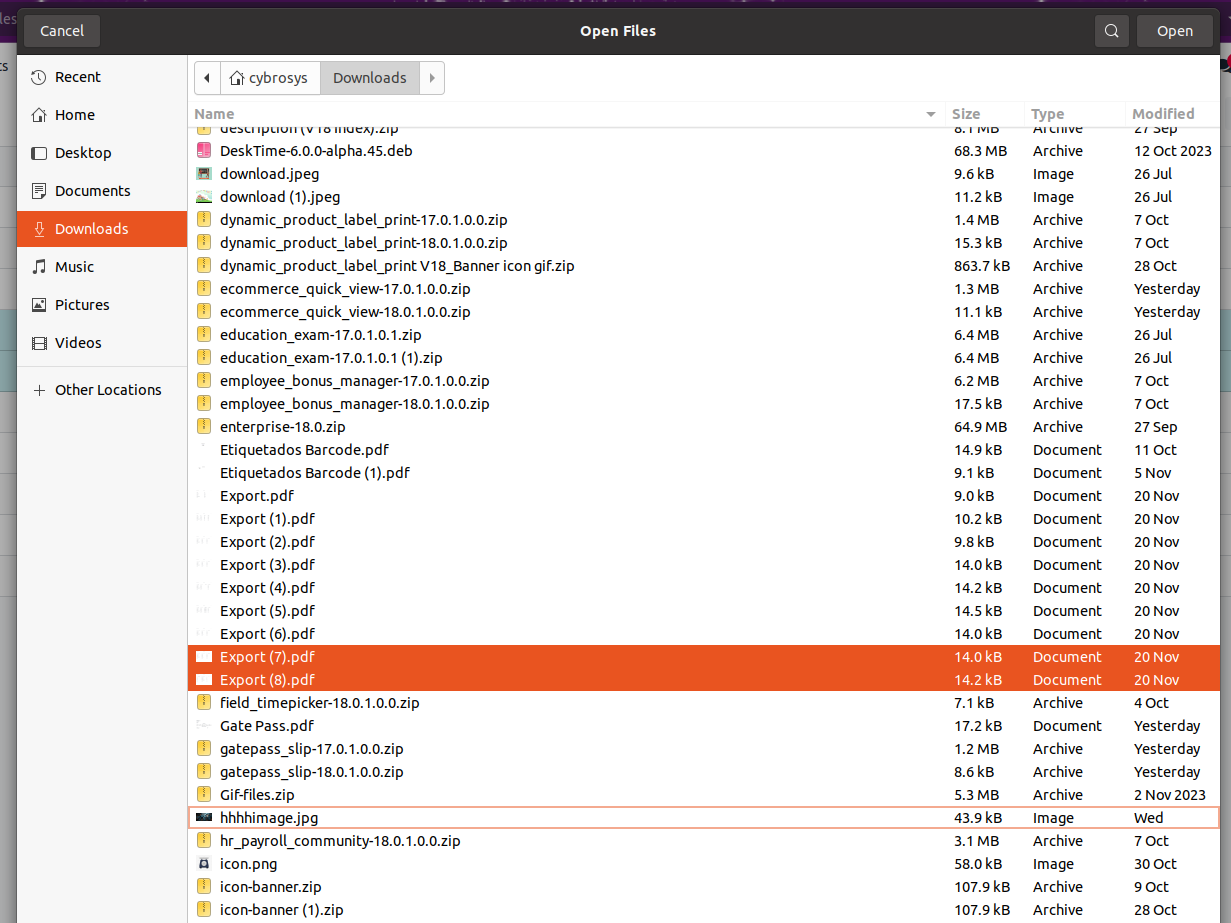The height and width of the screenshot is (923, 1231).
Task: Select Export (3).pdf in the list
Action: coord(267,565)
